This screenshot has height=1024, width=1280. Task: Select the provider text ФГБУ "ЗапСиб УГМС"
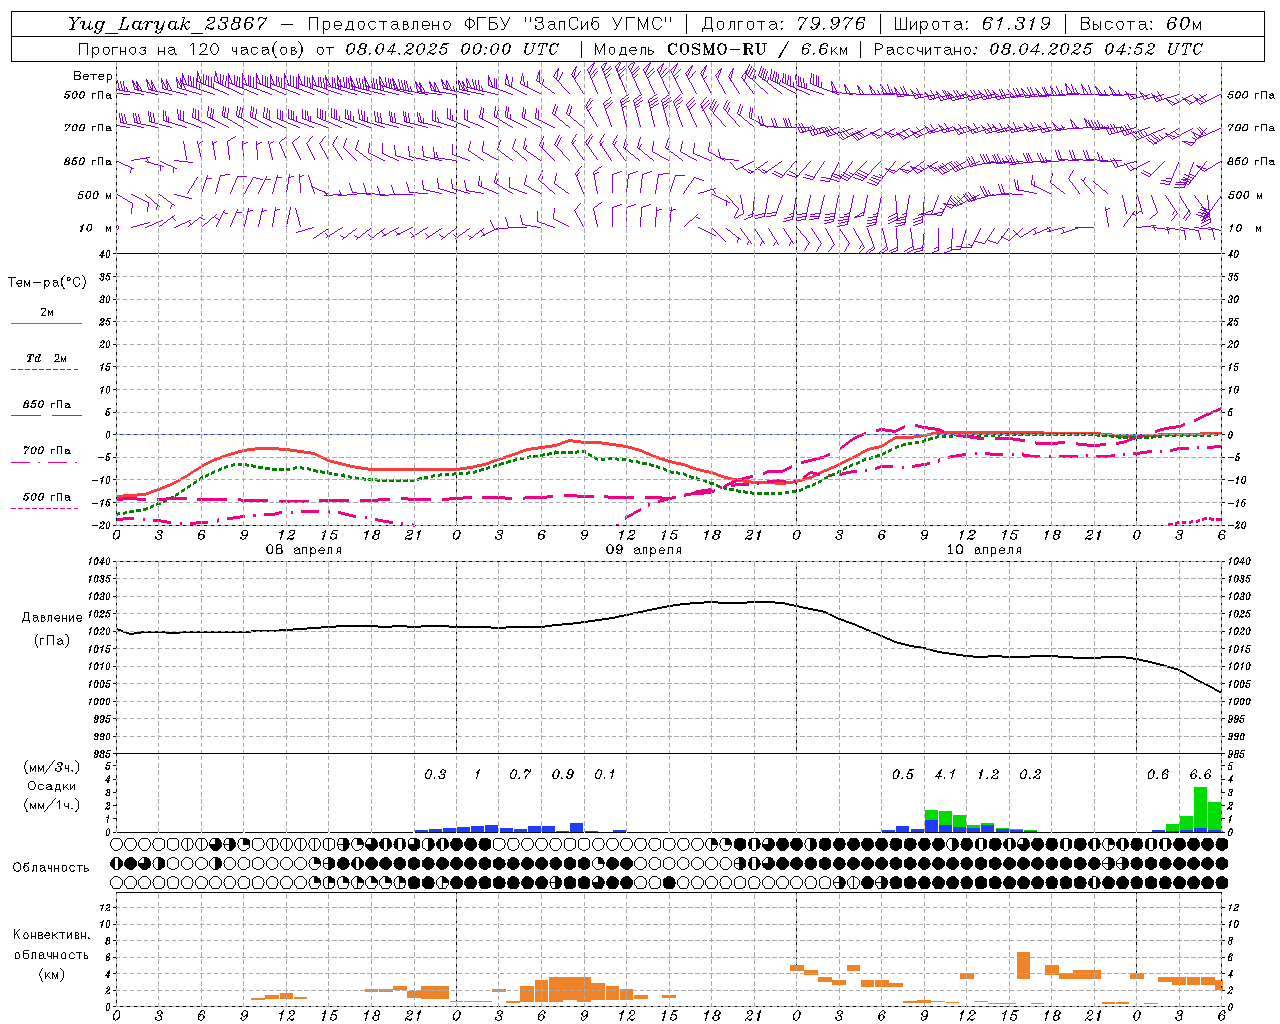569,24
